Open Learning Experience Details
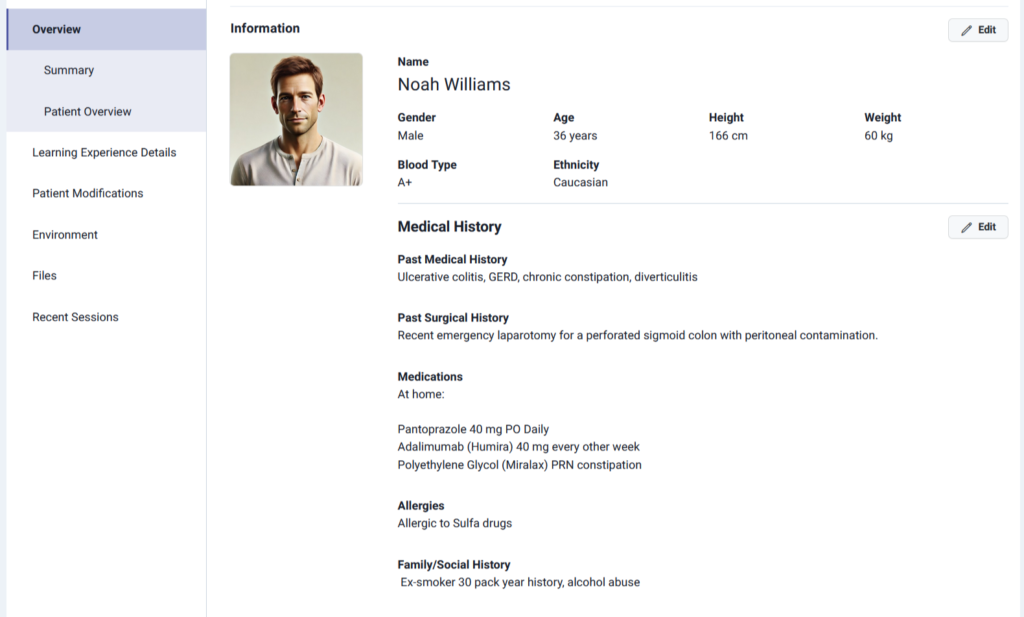1024x617 pixels. pyautogui.click(x=104, y=152)
